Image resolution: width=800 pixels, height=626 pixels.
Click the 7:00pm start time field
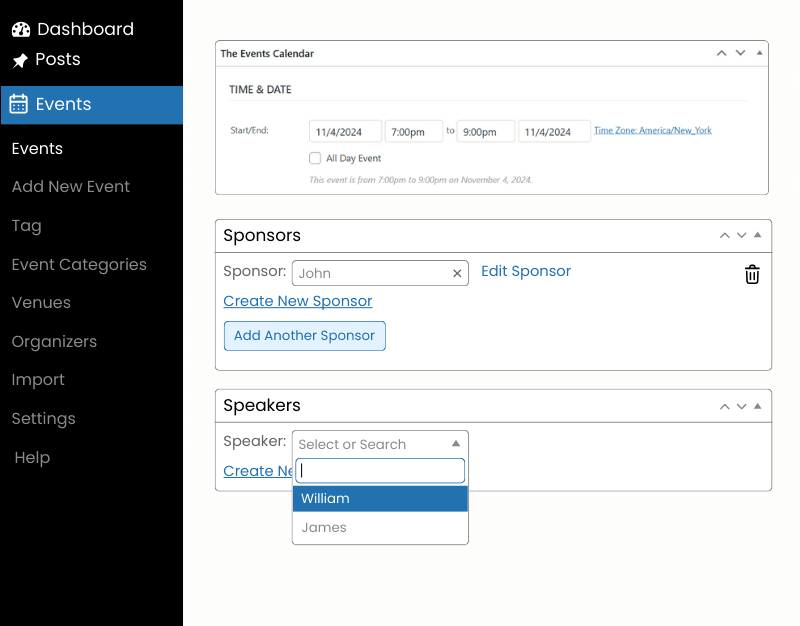pos(413,131)
